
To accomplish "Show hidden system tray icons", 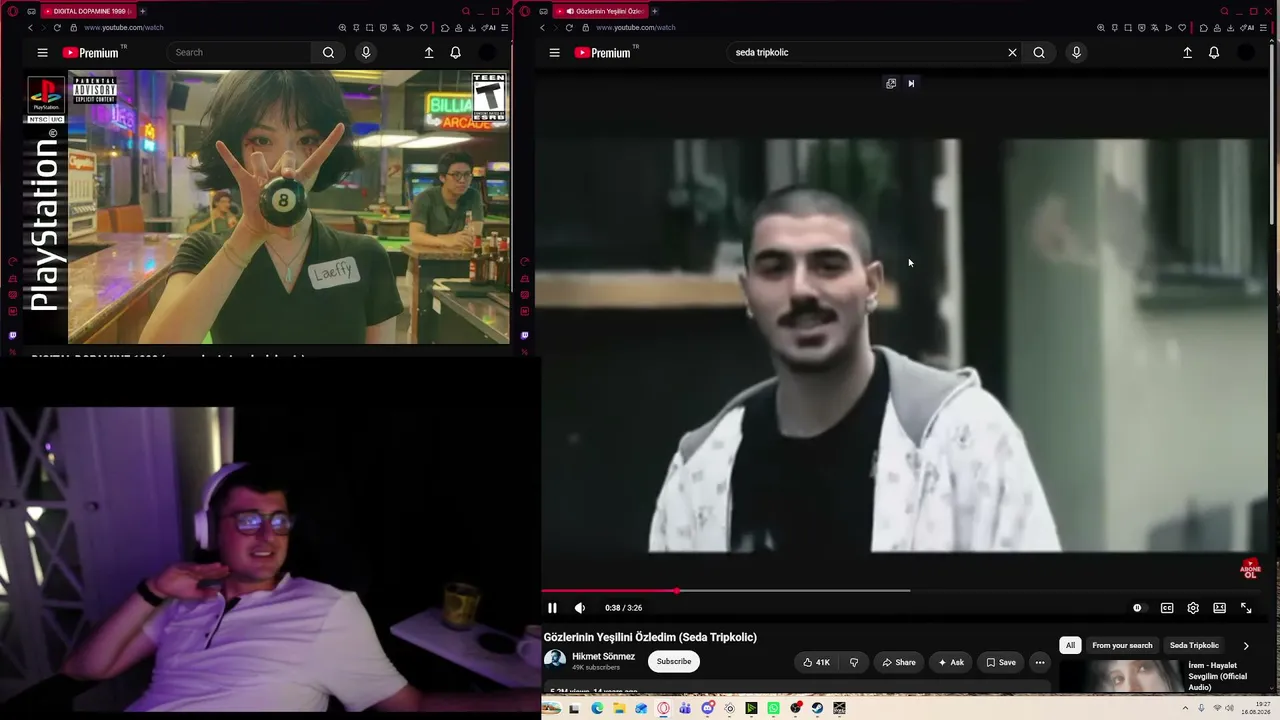I will [1186, 708].
